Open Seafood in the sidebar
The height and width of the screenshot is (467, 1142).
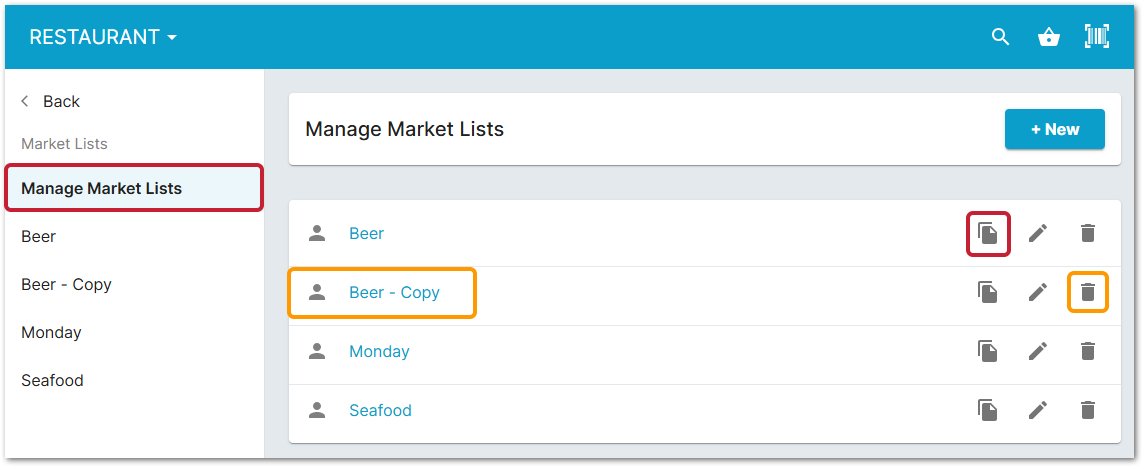(52, 380)
